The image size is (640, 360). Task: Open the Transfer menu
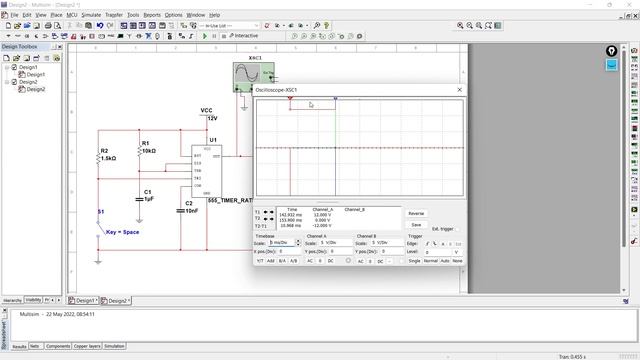click(114, 15)
